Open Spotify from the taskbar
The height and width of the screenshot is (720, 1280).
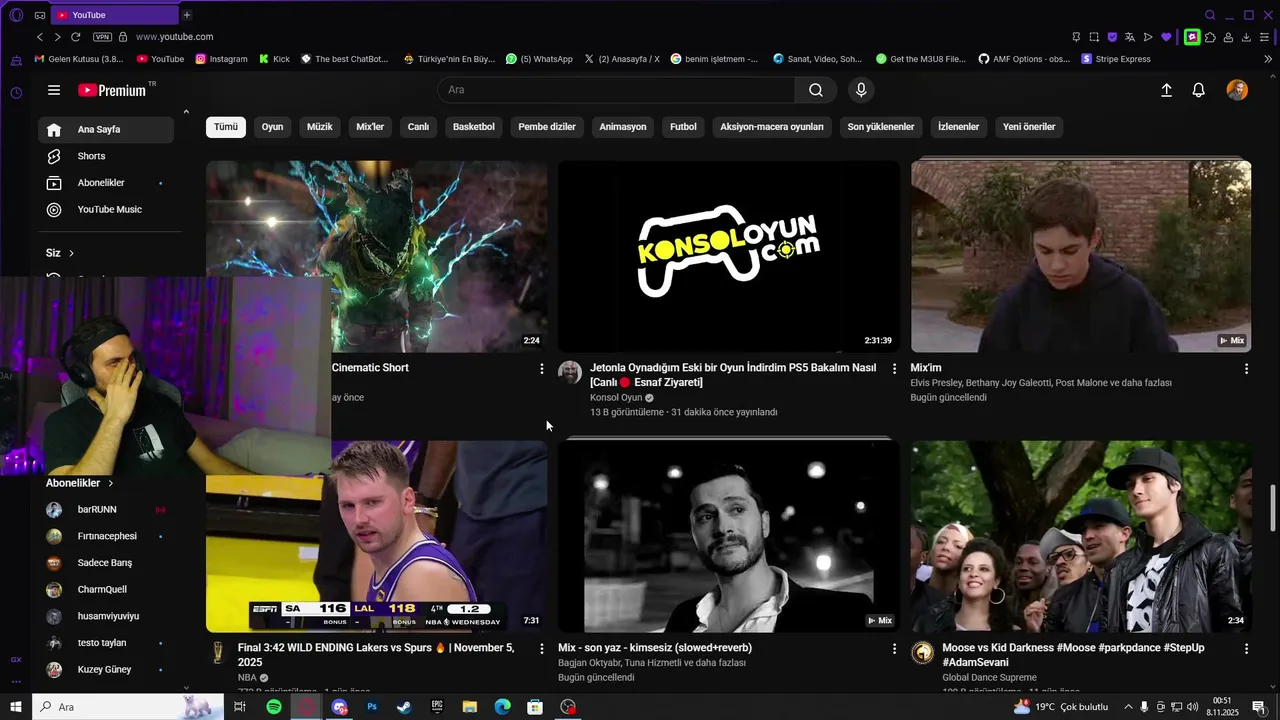click(274, 707)
